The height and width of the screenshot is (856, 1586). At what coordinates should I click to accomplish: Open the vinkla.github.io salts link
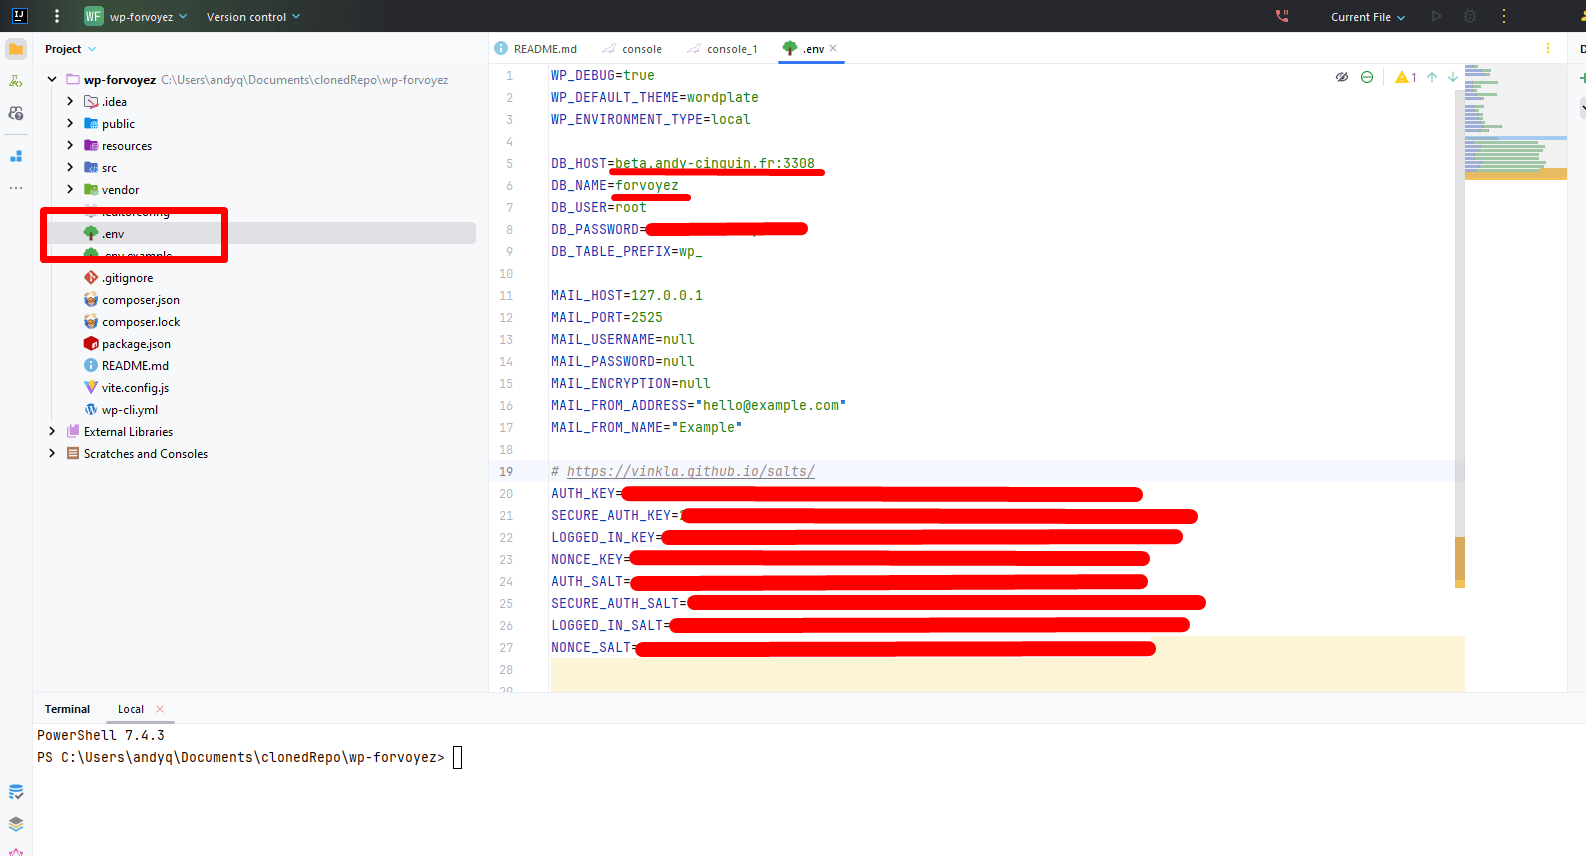click(x=690, y=471)
